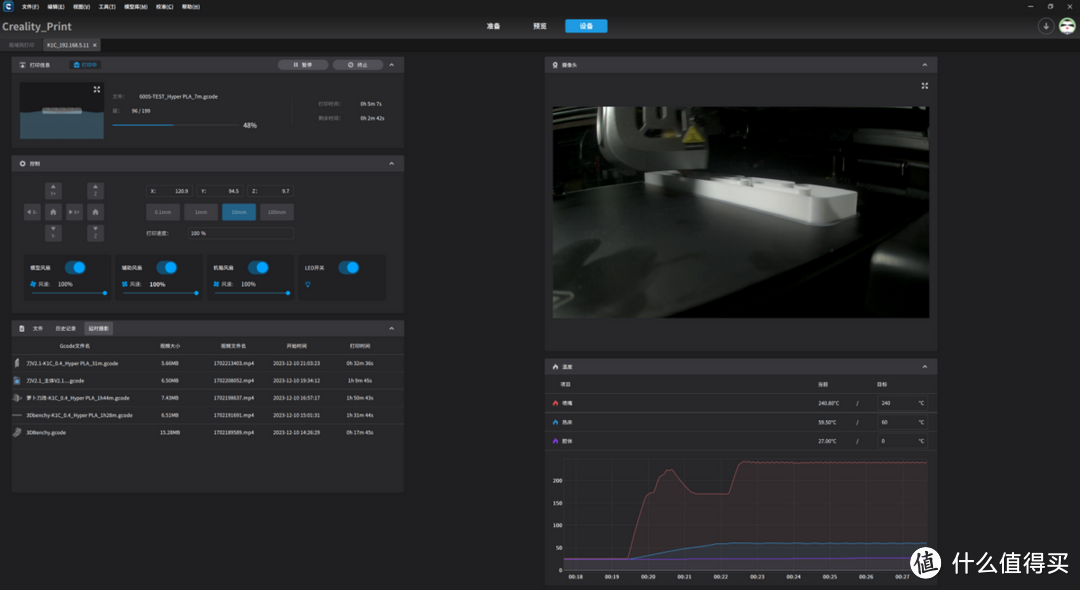Image resolution: width=1080 pixels, height=590 pixels.
Task: Adjust the model fan speed slider
Action: pyautogui.click(x=68, y=293)
